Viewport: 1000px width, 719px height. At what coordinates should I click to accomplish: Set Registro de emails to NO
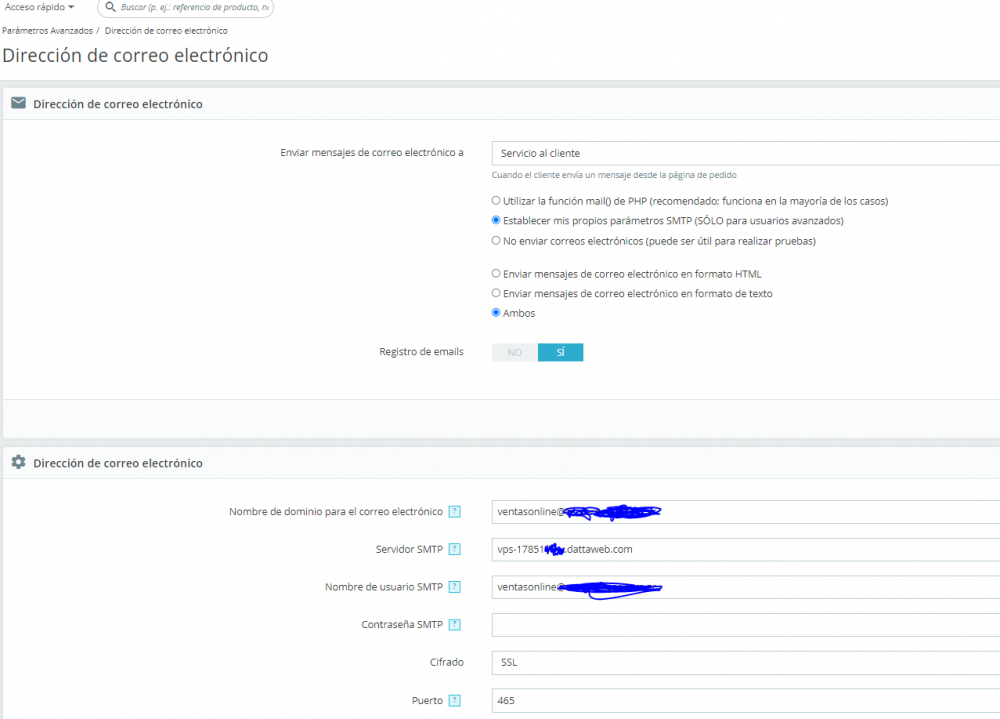(x=515, y=352)
